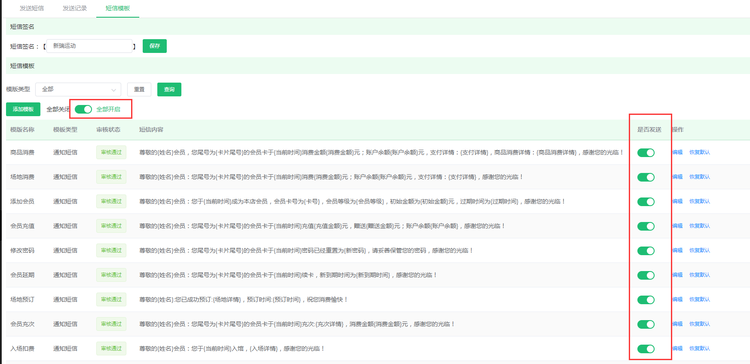Viewport: 750px width, 364px height.
Task: Select the 场地预订 template name cell
Action: (22, 299)
